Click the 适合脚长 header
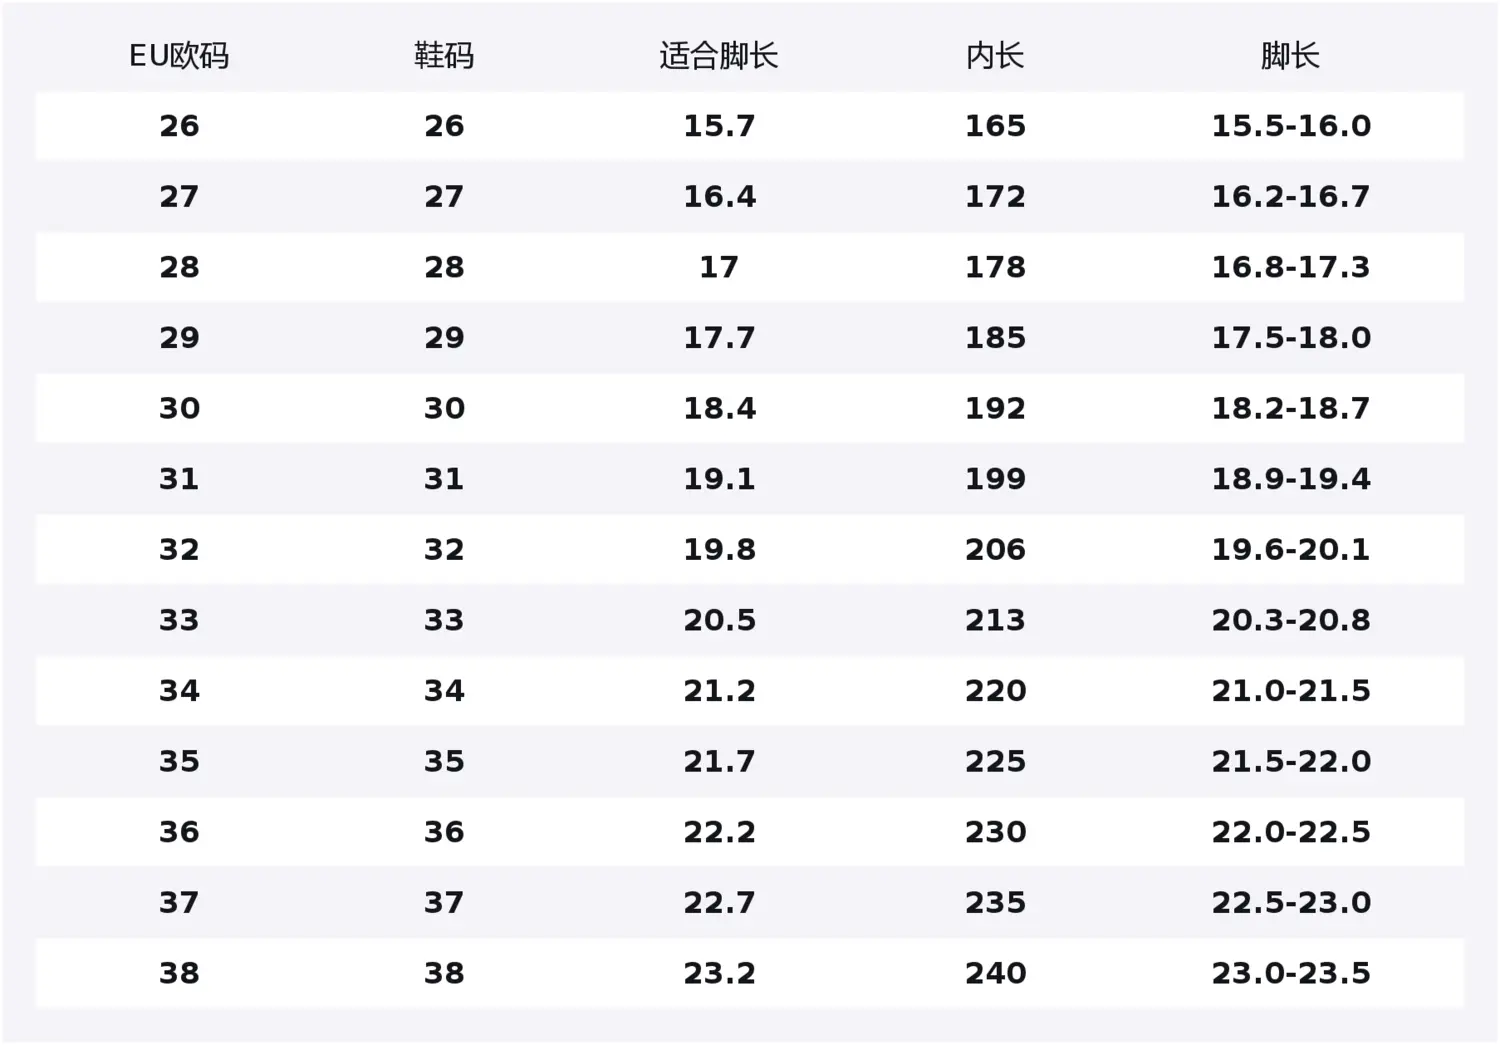Image resolution: width=1500 pixels, height=1045 pixels. point(719,56)
